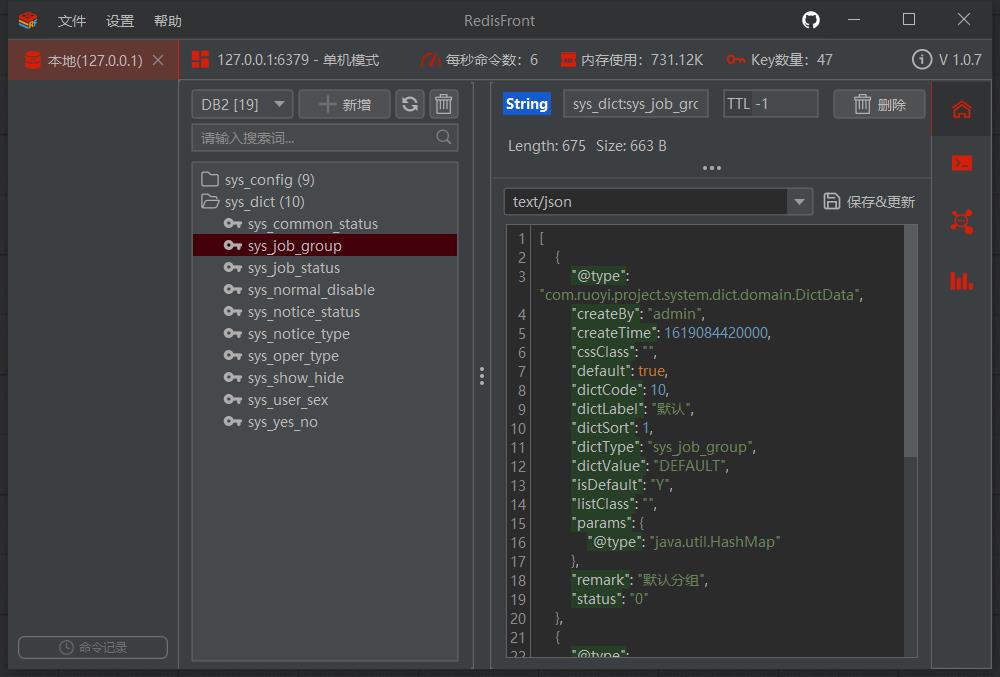Click the 删除 delete button
The height and width of the screenshot is (677, 1000).
[x=879, y=104]
